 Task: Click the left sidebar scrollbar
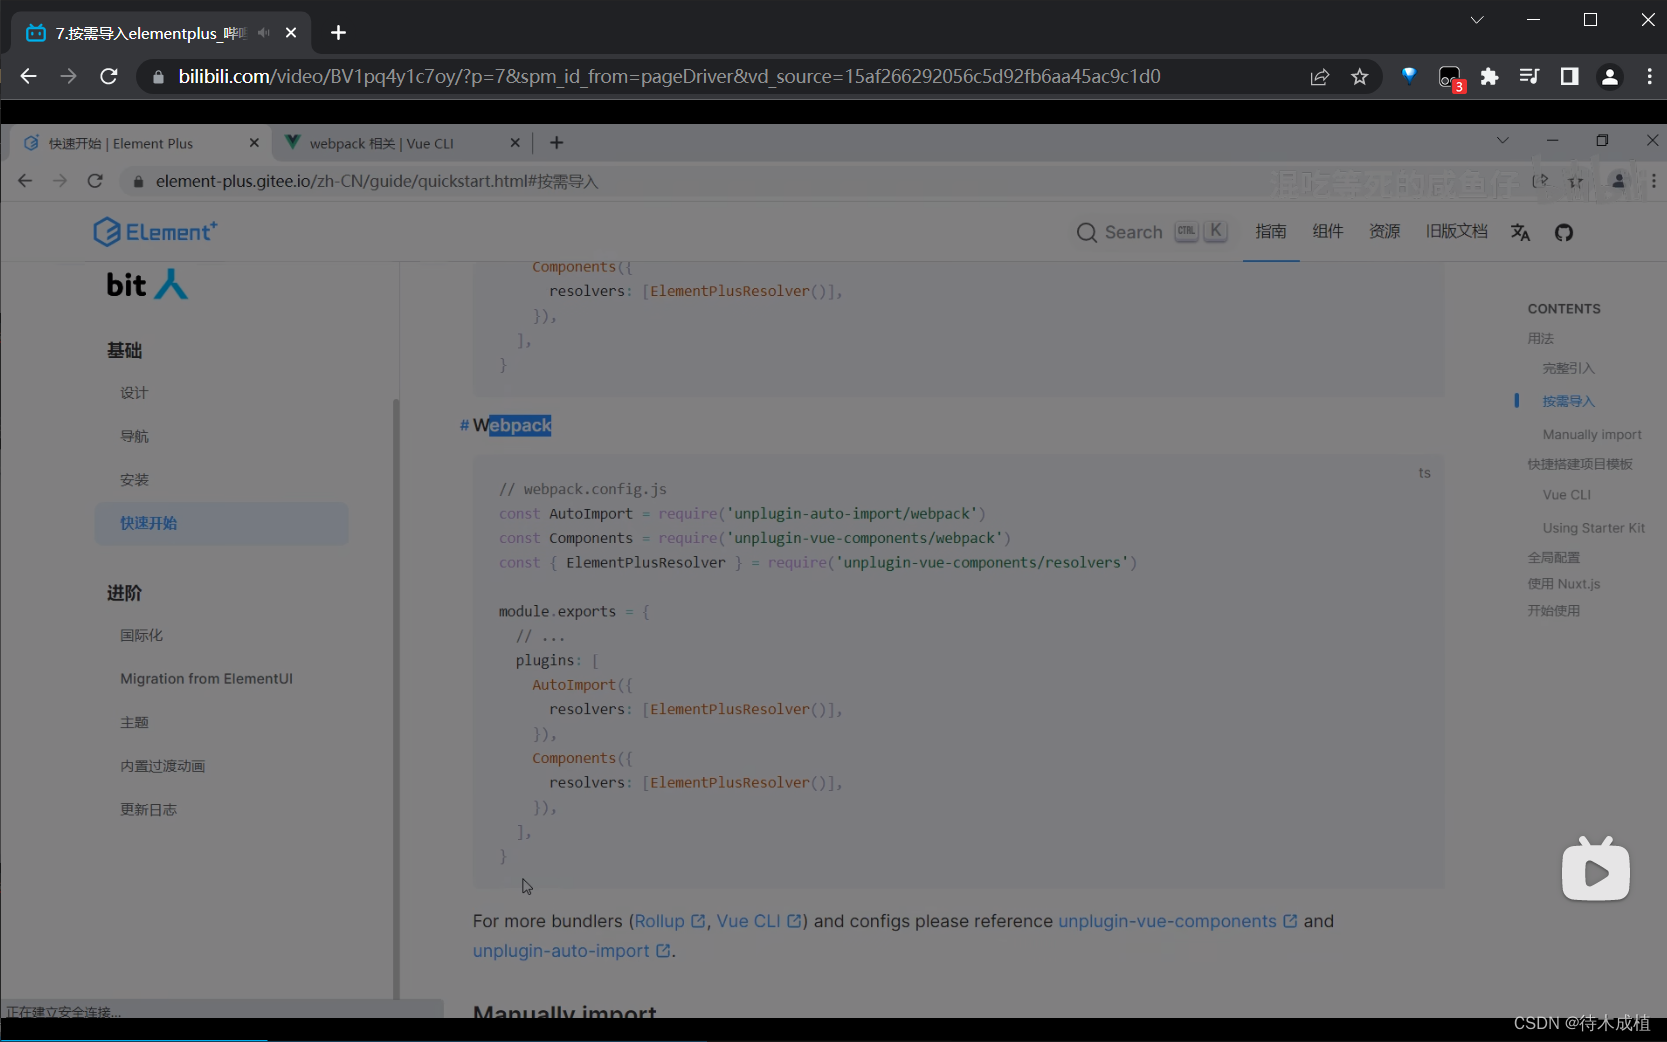[x=396, y=698]
